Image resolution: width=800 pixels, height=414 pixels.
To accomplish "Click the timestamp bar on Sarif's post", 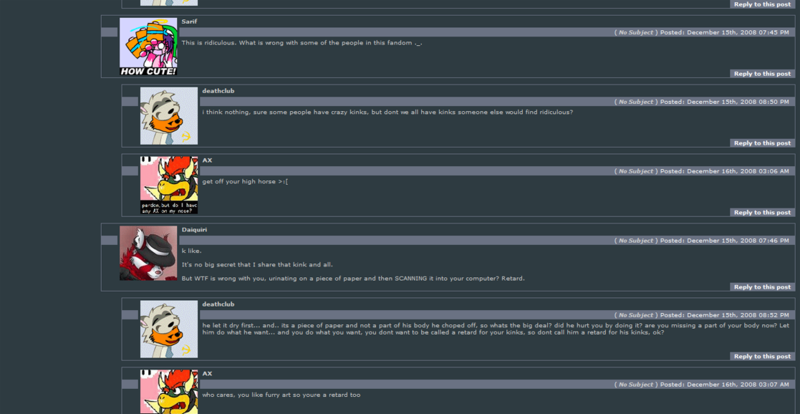I will pyautogui.click(x=487, y=32).
